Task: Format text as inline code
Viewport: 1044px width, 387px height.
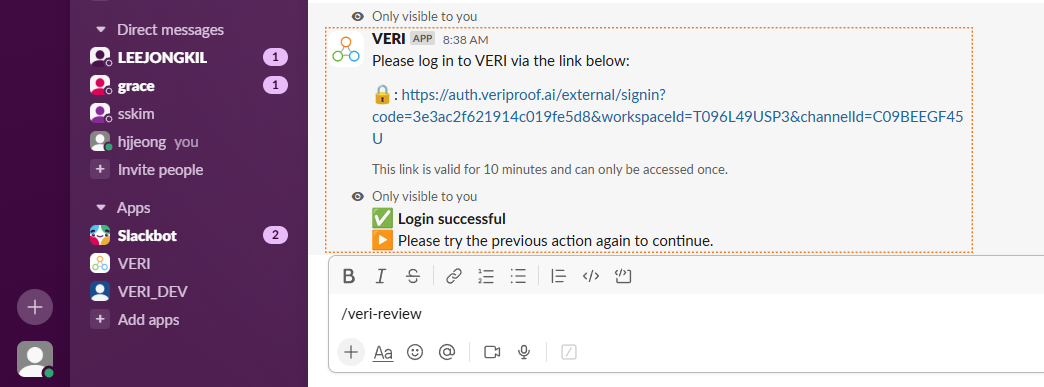Action: pyautogui.click(x=591, y=276)
